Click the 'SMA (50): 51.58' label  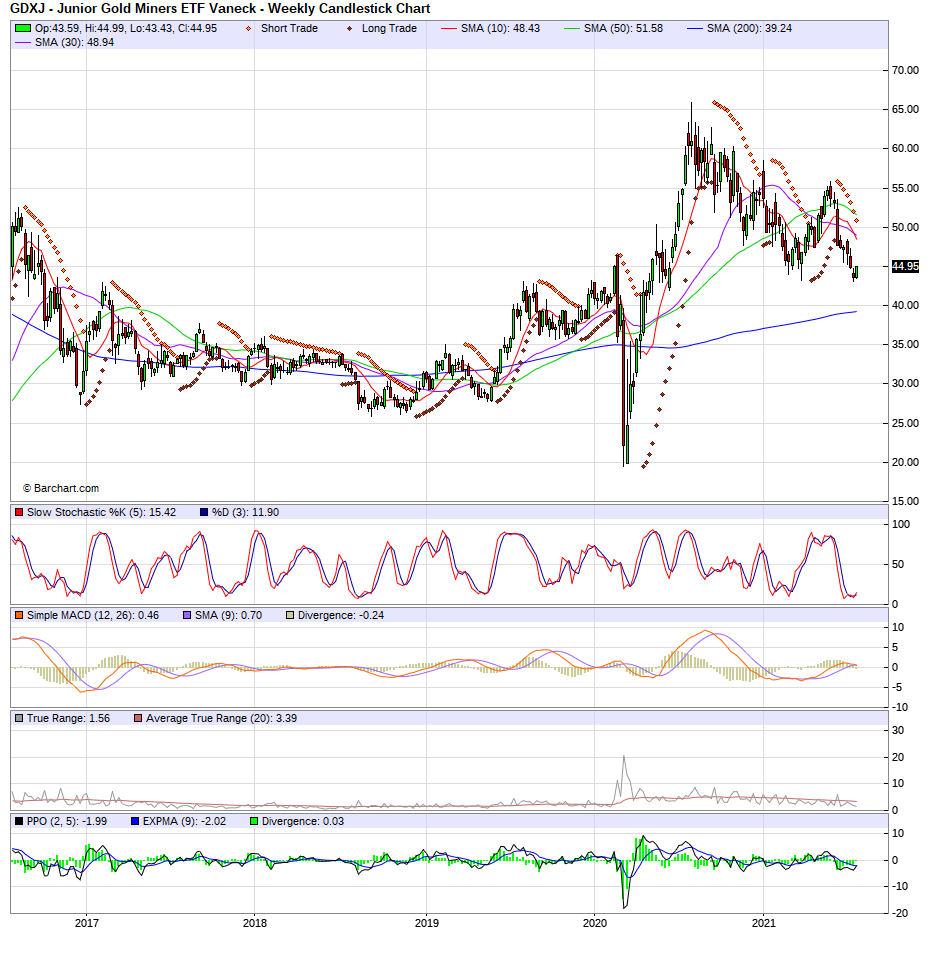tap(623, 29)
